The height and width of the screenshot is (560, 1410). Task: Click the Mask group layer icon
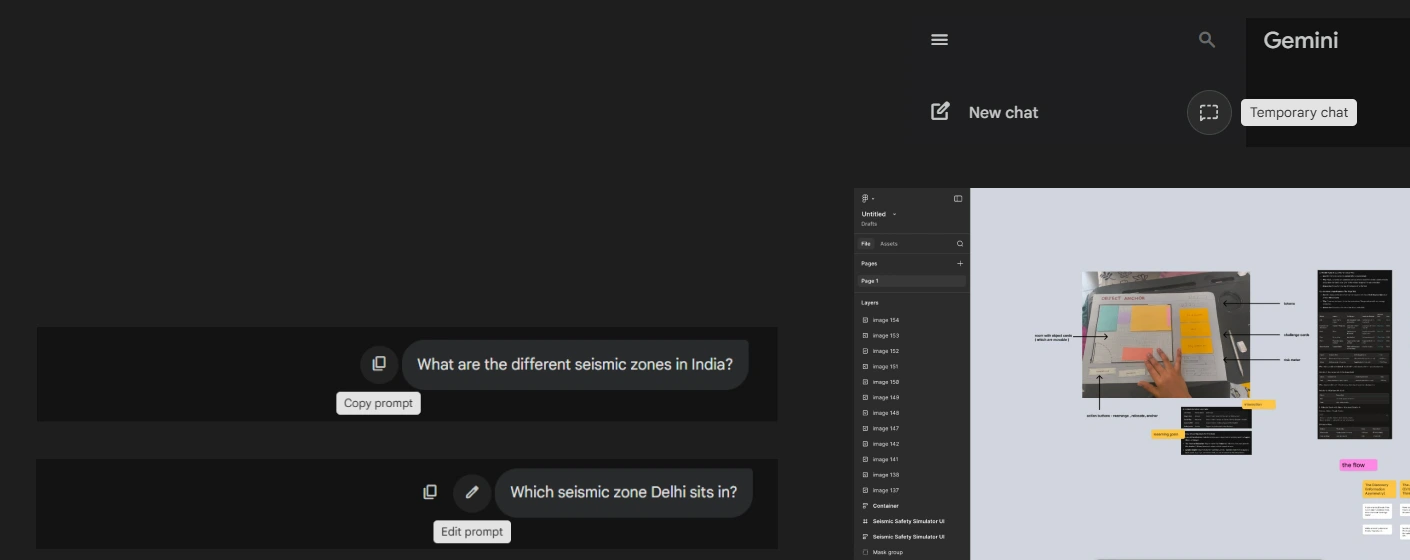click(865, 552)
